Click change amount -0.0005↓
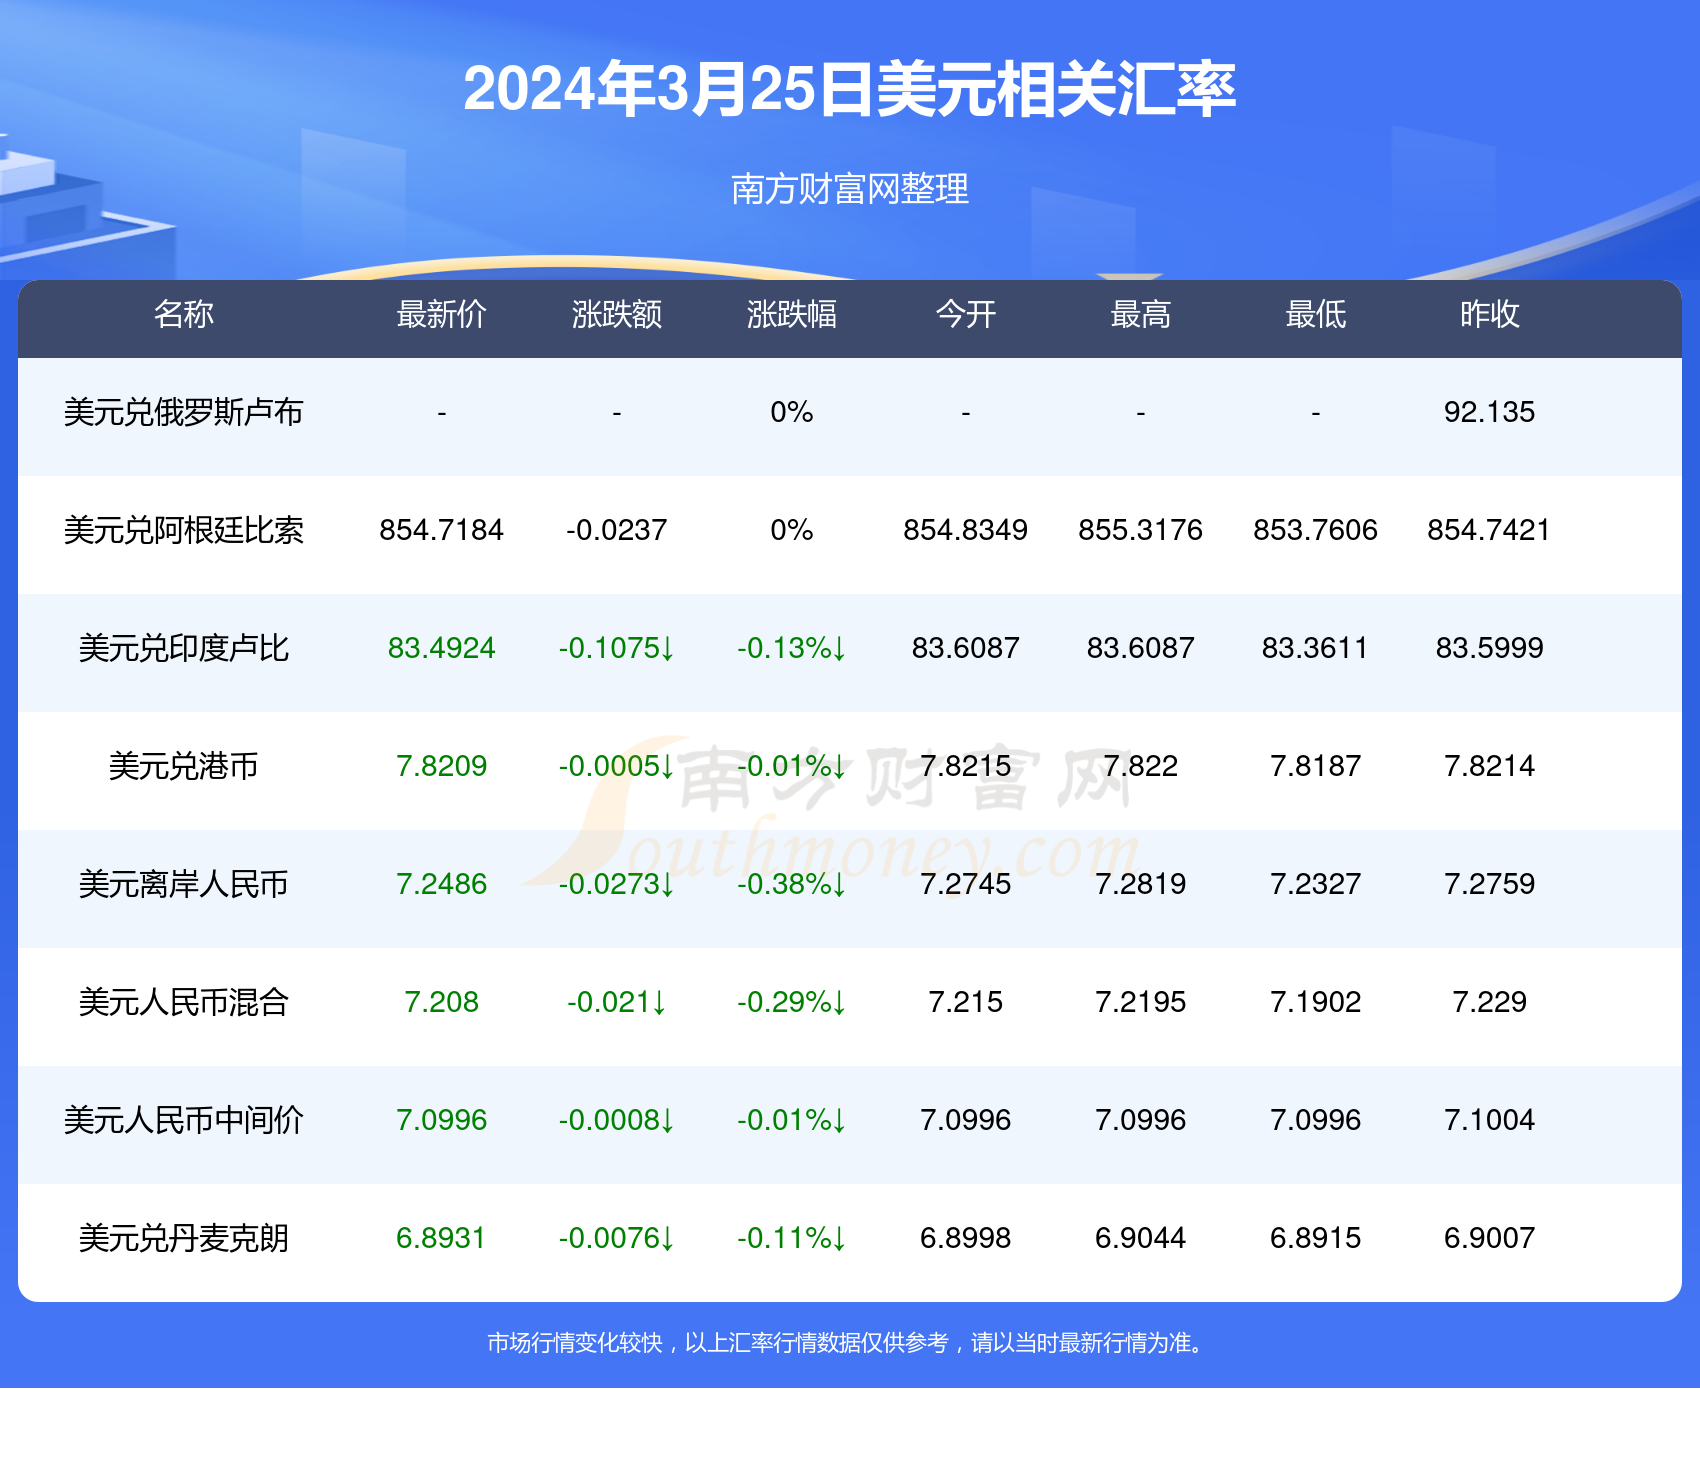Image resolution: width=1700 pixels, height=1470 pixels. pos(616,766)
